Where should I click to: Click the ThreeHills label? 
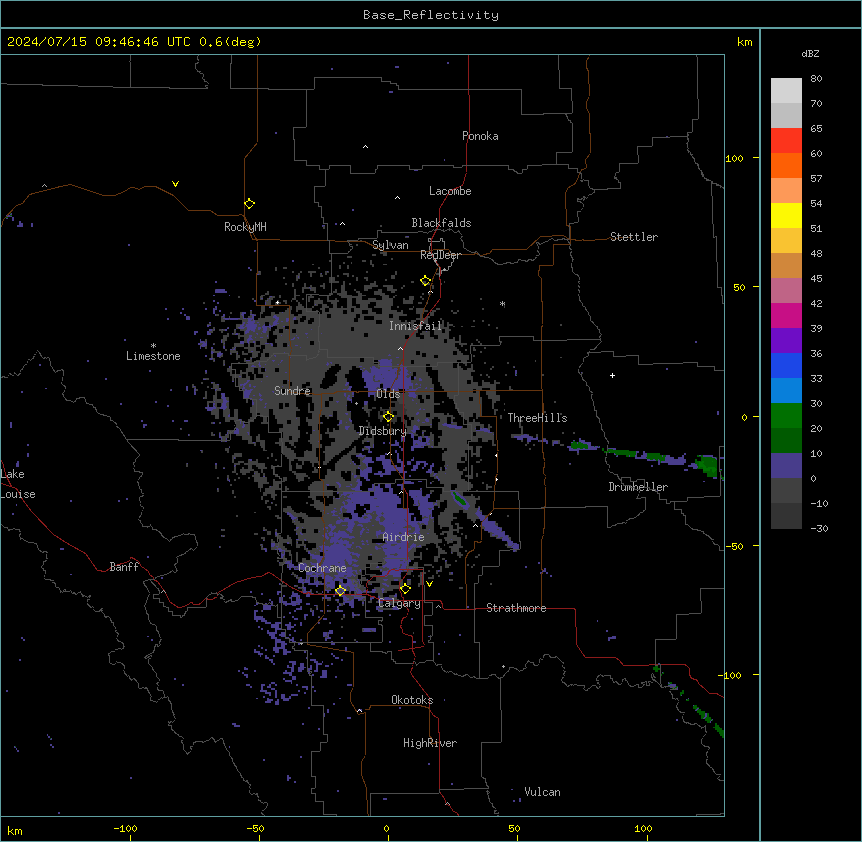[x=537, y=418]
